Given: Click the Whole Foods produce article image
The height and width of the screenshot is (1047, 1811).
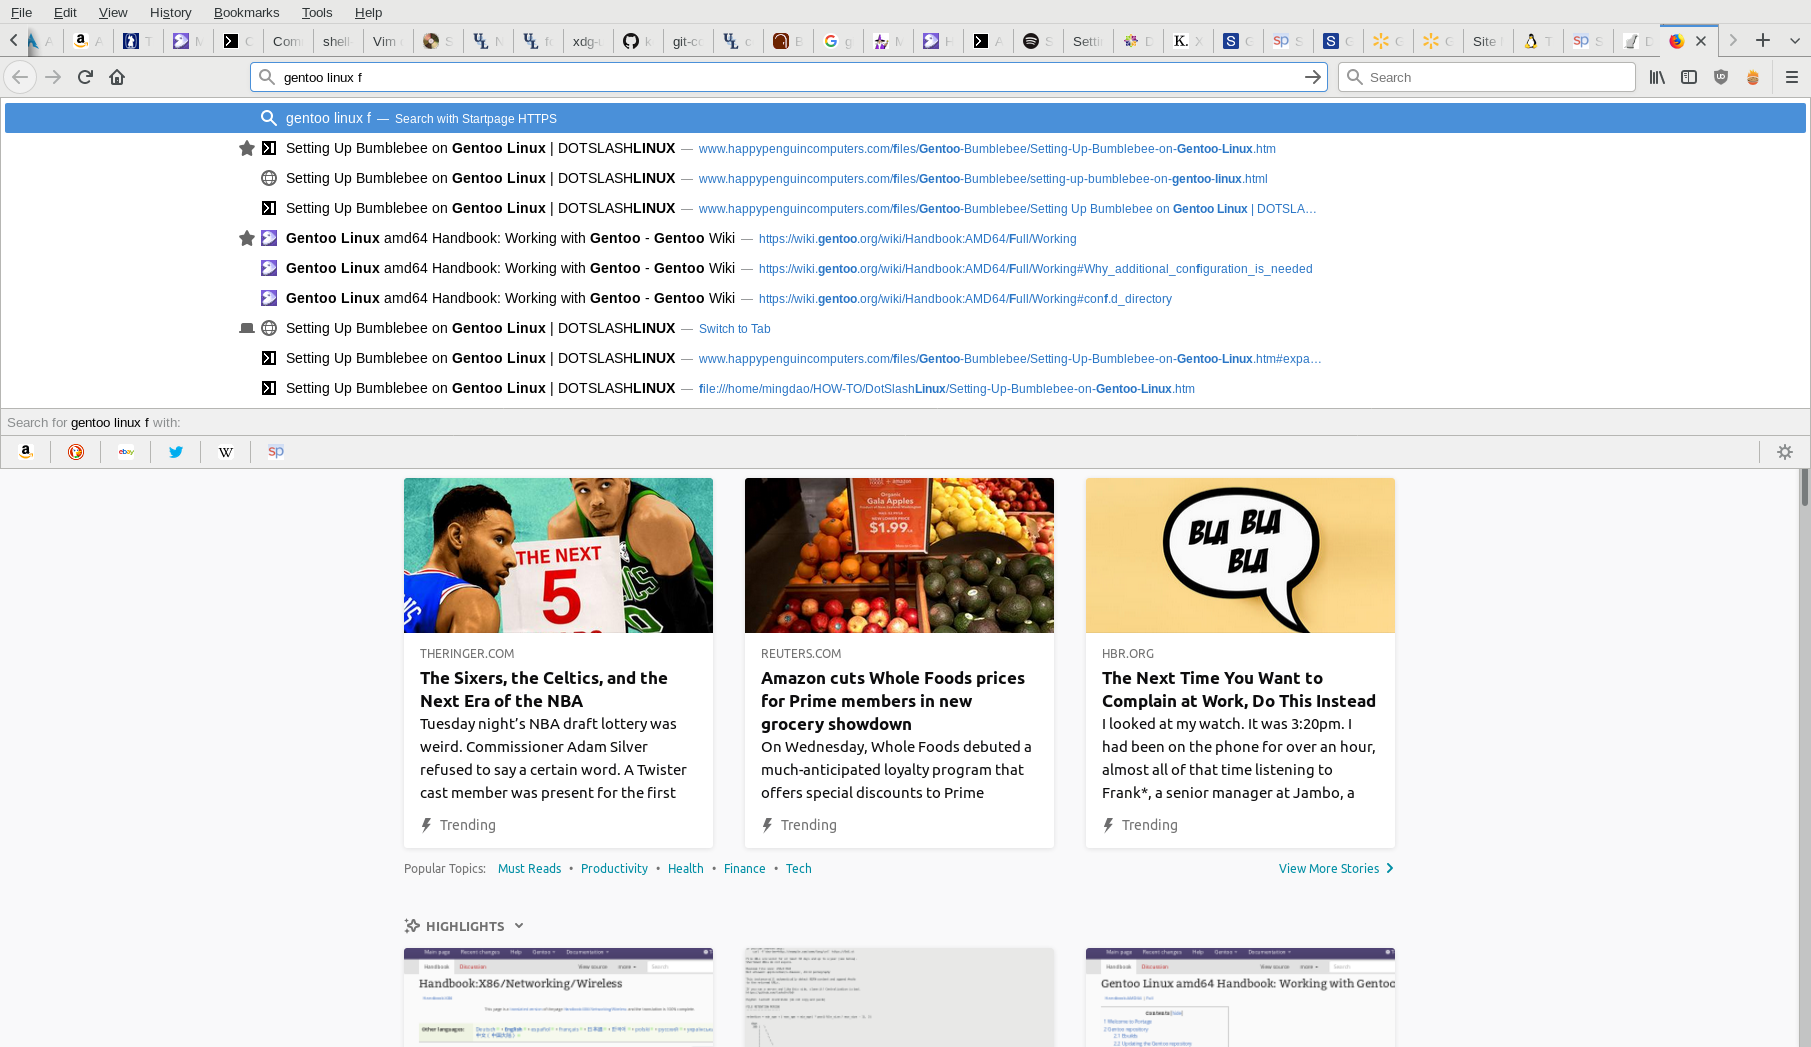Looking at the screenshot, I should (x=899, y=555).
